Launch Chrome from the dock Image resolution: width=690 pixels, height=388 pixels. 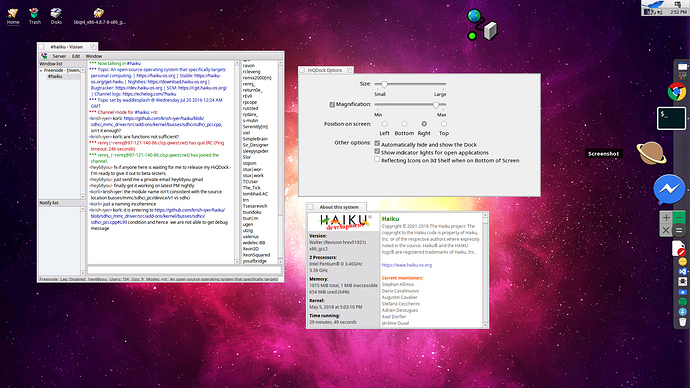pyautogui.click(x=676, y=92)
